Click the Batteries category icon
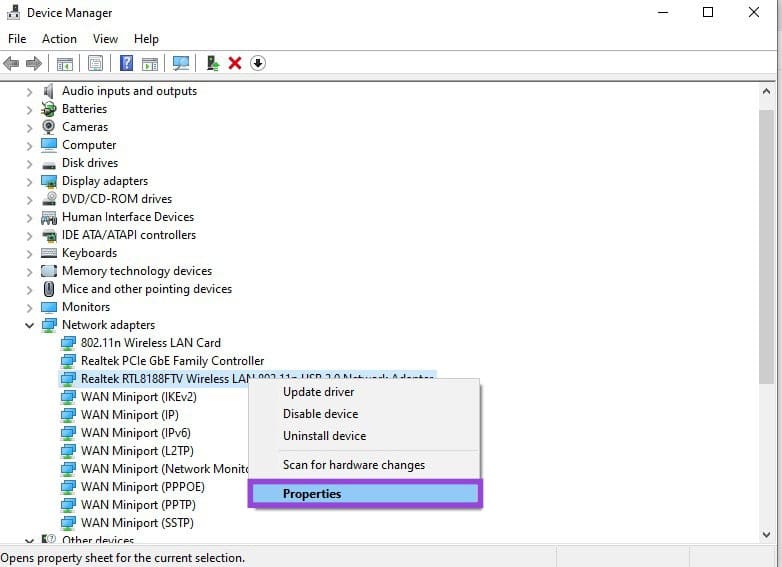The height and width of the screenshot is (567, 782). [48, 109]
